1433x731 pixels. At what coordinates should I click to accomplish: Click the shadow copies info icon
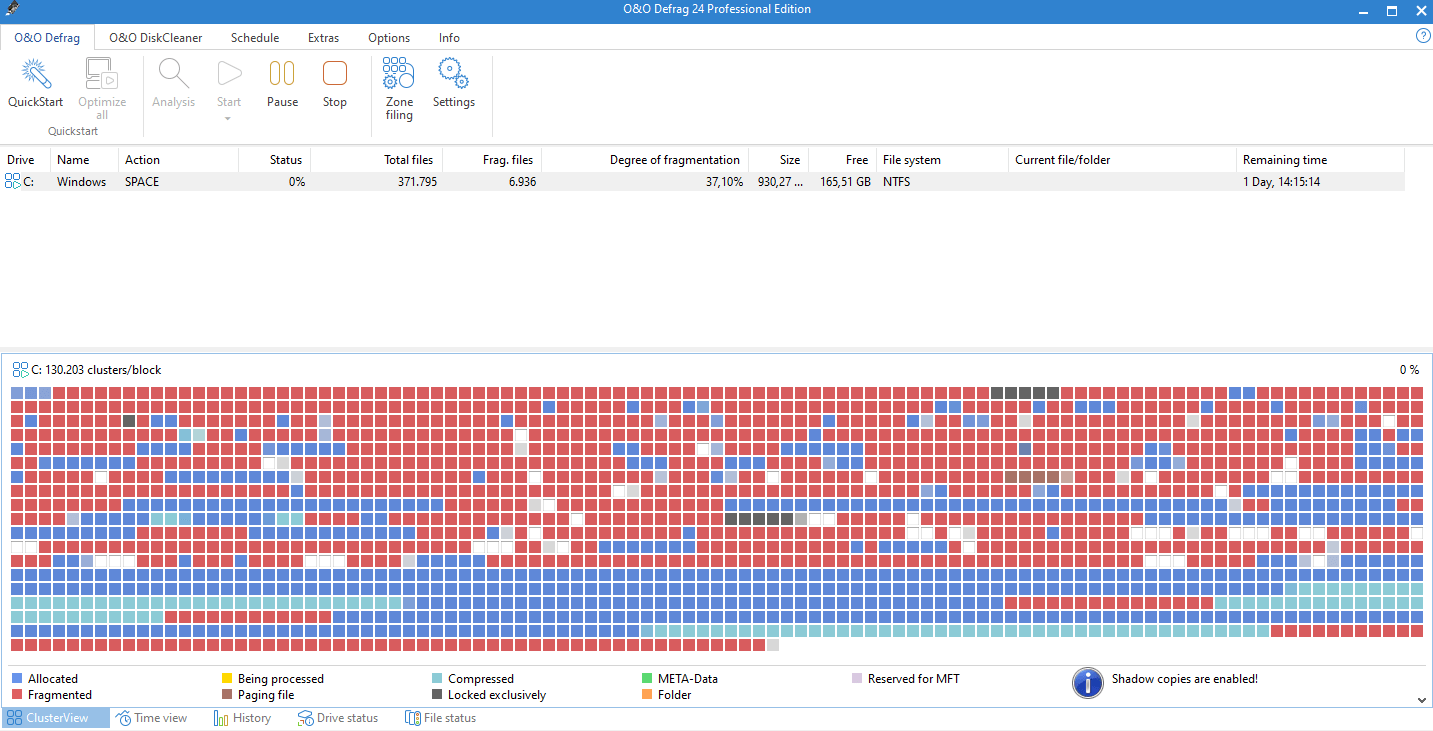tap(1088, 683)
